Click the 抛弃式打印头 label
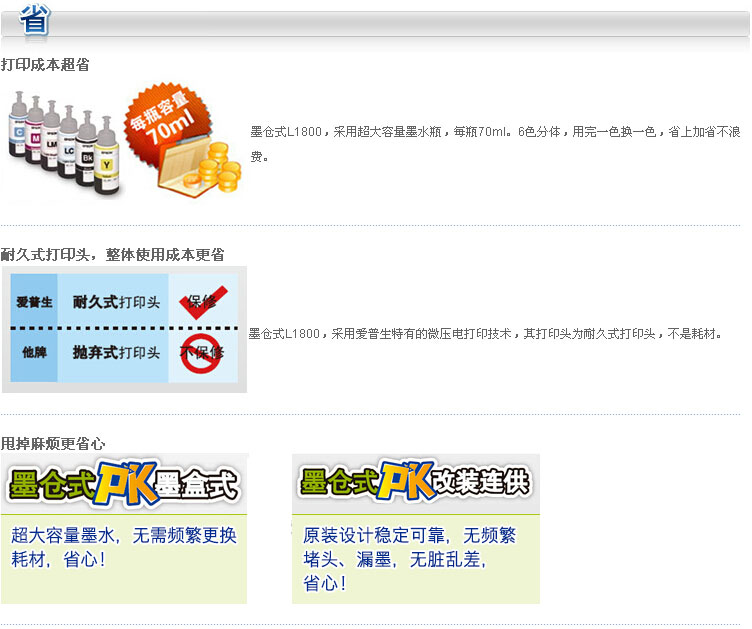This screenshot has height=629, width=752. 117,353
